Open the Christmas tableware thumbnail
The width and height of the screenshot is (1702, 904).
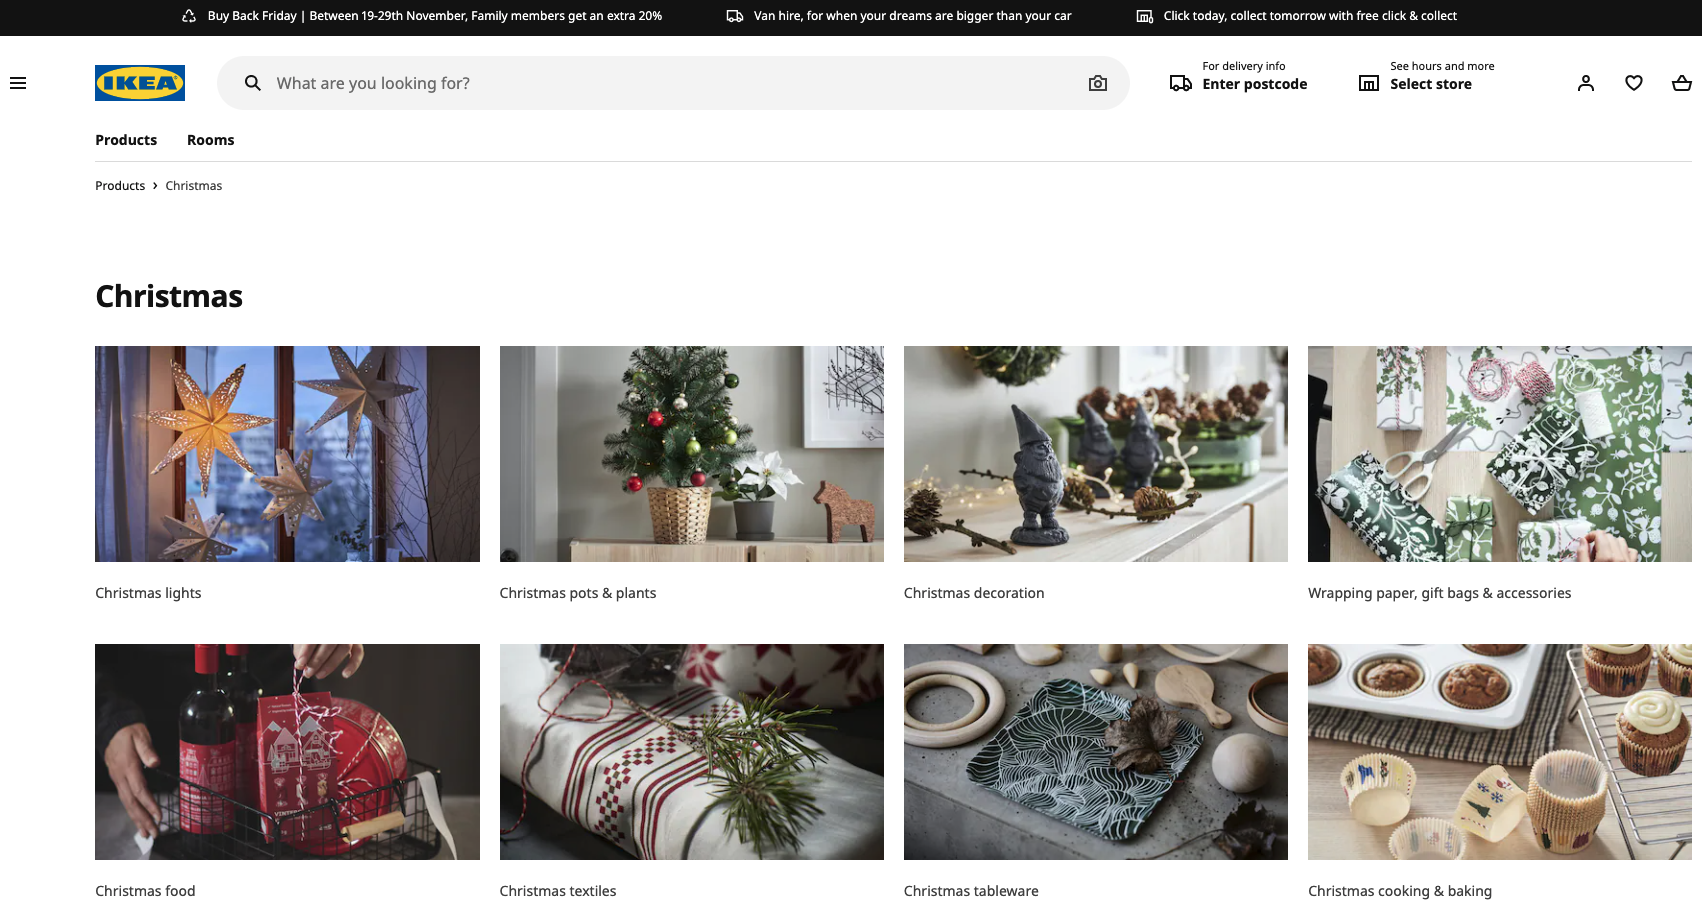[x=1095, y=751]
